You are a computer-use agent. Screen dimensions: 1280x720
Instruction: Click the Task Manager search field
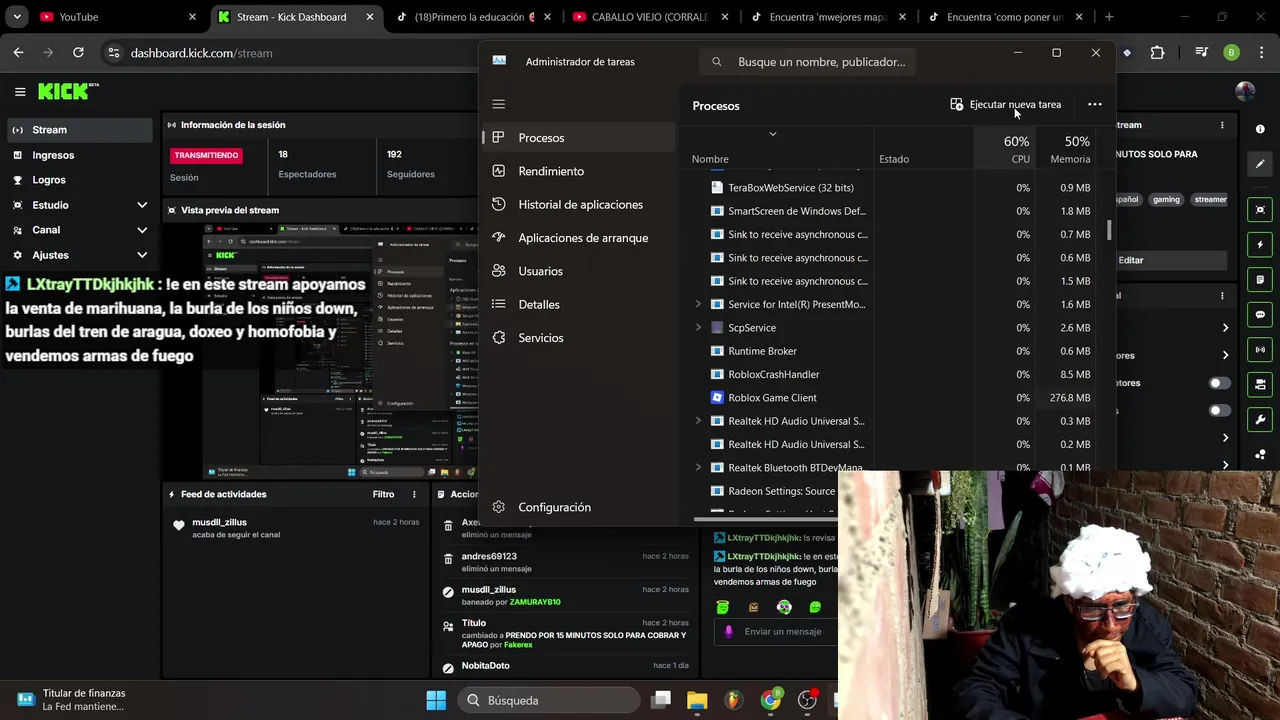[806, 62]
